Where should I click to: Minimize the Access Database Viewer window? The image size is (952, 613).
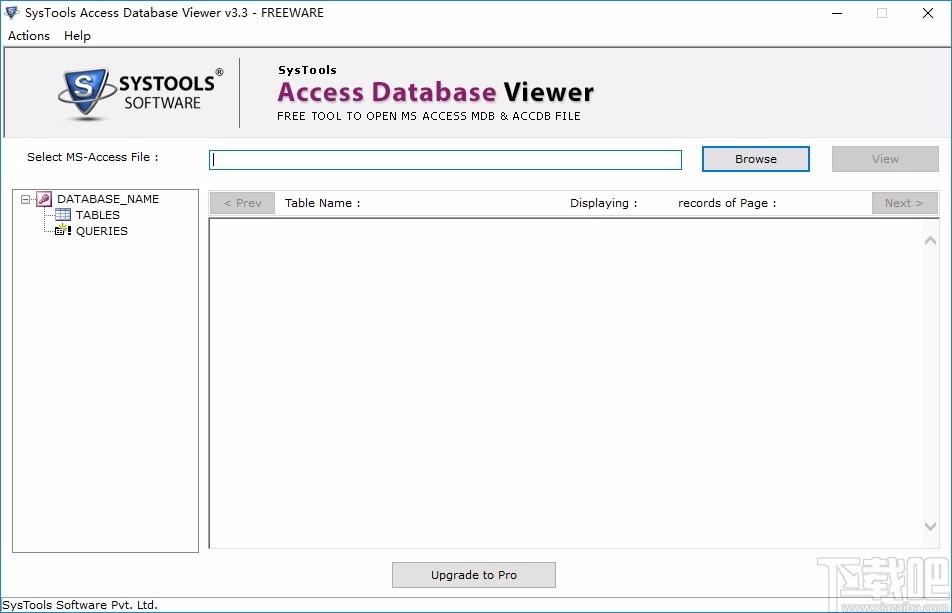pos(837,13)
